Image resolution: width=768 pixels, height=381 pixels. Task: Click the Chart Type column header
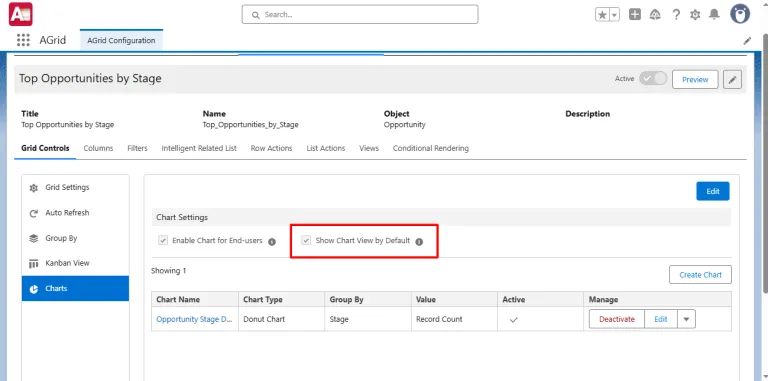click(282, 299)
